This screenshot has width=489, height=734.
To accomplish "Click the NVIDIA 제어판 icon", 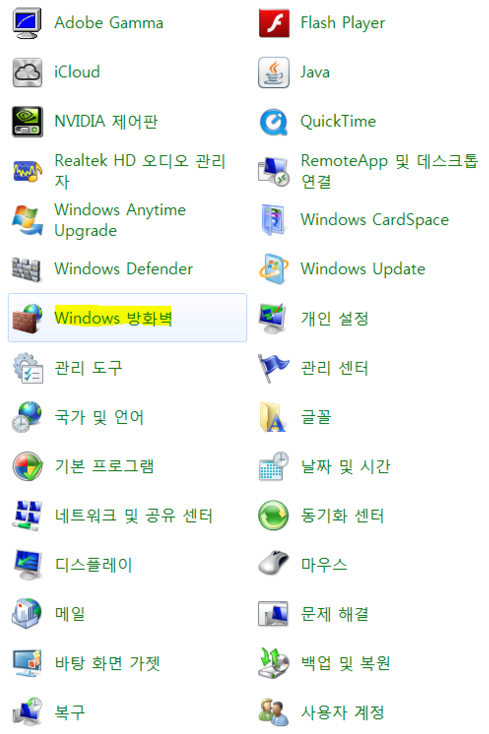I will [x=27, y=122].
